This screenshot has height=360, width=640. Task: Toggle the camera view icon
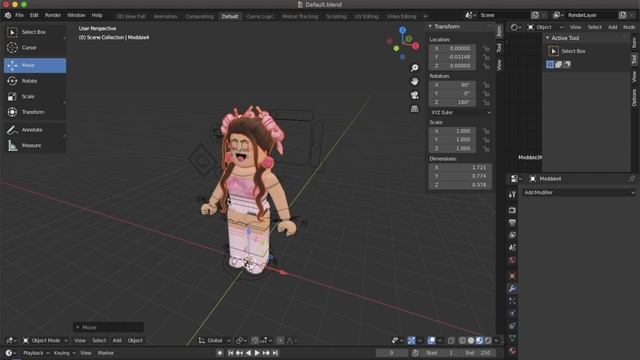tap(414, 95)
